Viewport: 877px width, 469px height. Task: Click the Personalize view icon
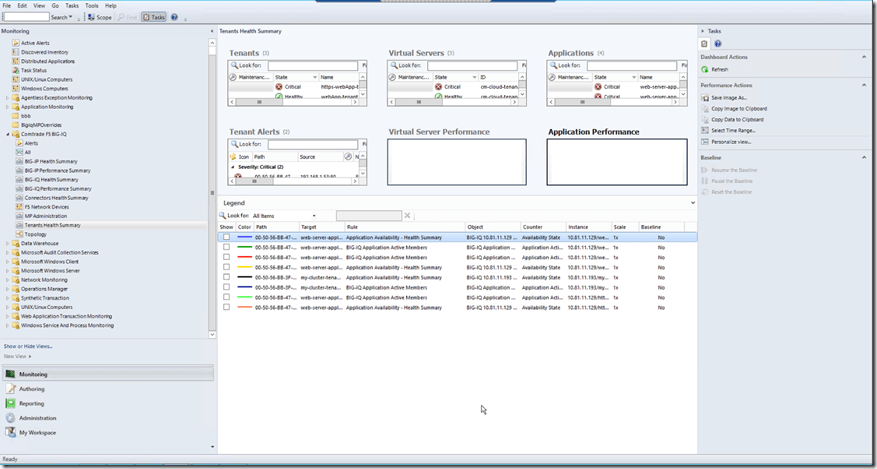[704, 141]
